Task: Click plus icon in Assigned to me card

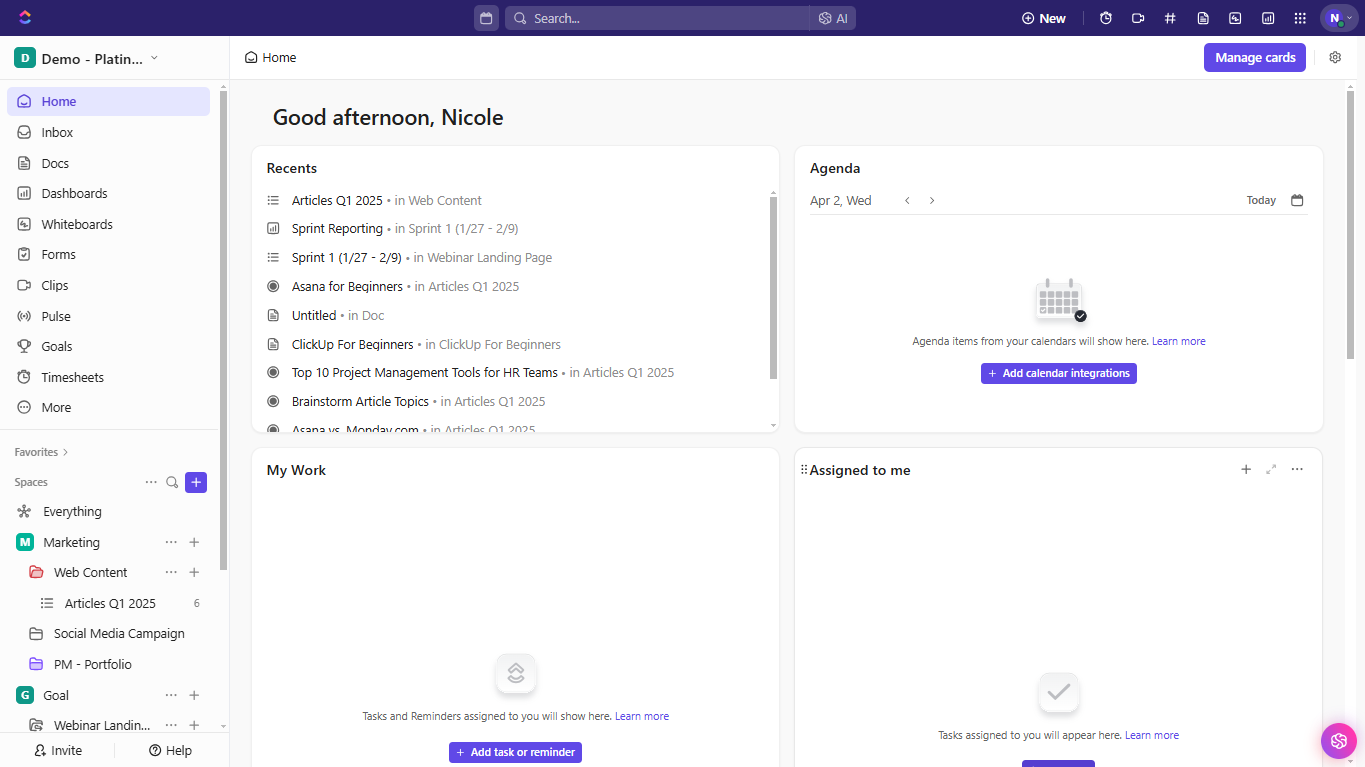Action: 1246,469
